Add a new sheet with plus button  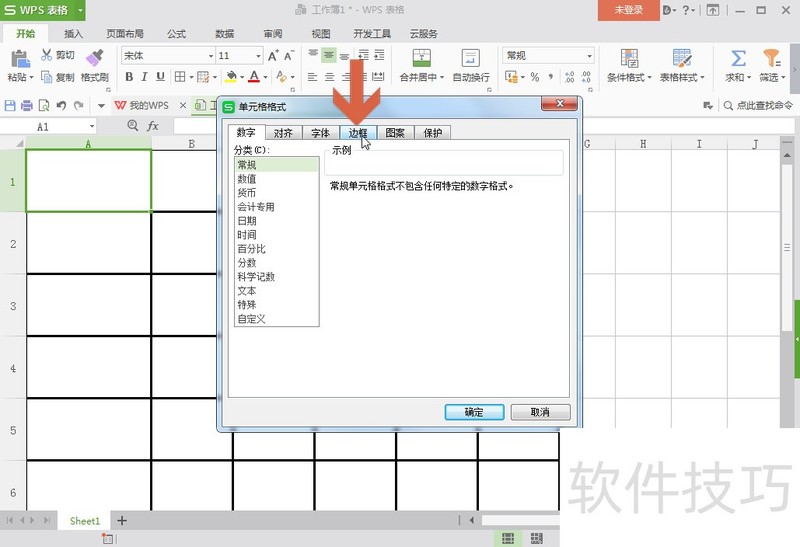[x=121, y=521]
